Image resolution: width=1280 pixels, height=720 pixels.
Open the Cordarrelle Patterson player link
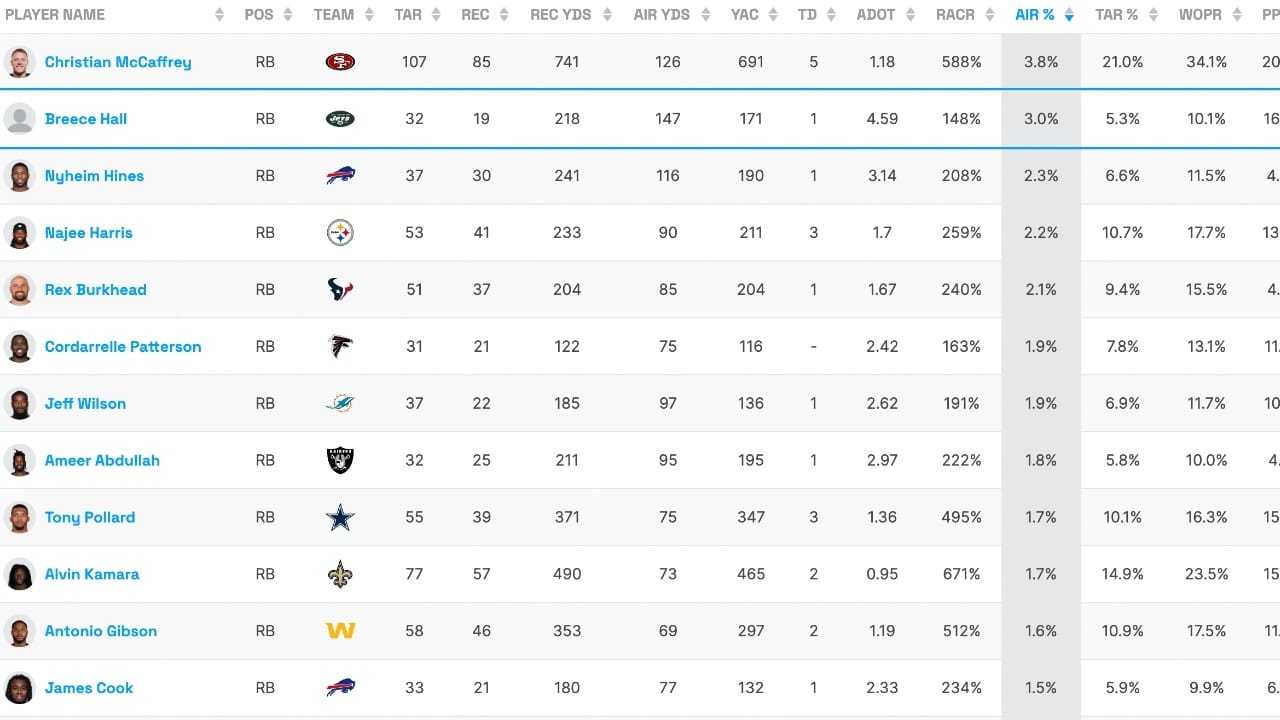click(x=123, y=347)
